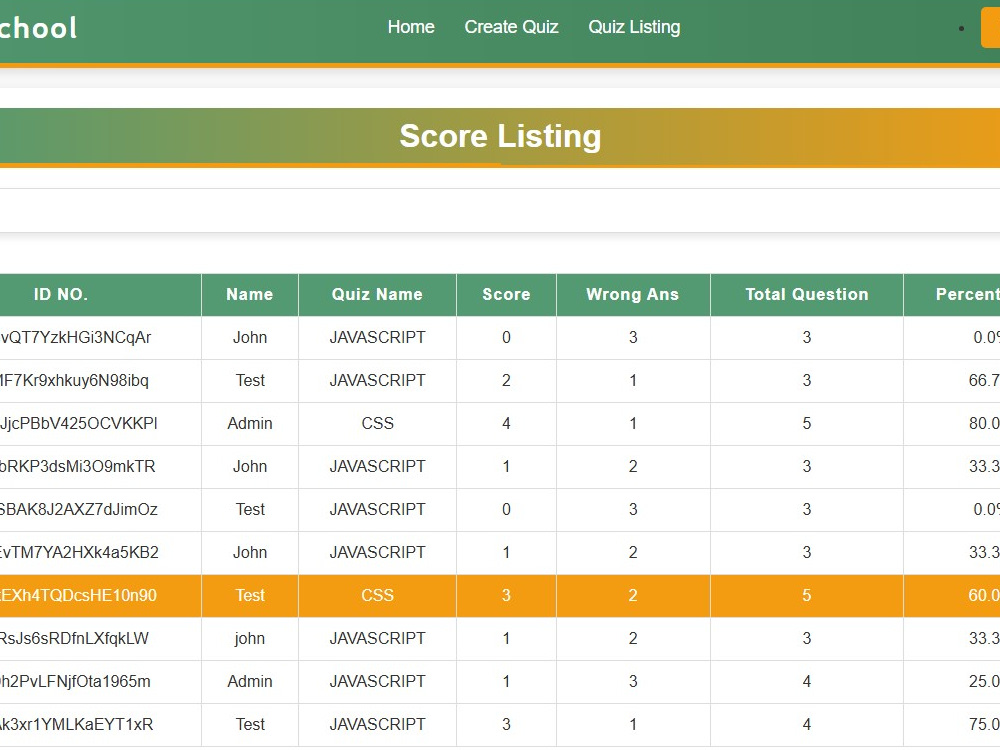This screenshot has width=1000, height=750.
Task: Click total question 5 in highlighted row
Action: point(807,596)
